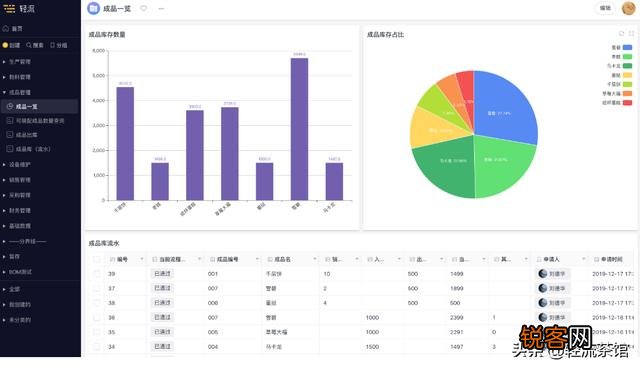Viewport: 640px width, 369px height.
Task: Click the 轻流 logo icon
Action: 9,8
